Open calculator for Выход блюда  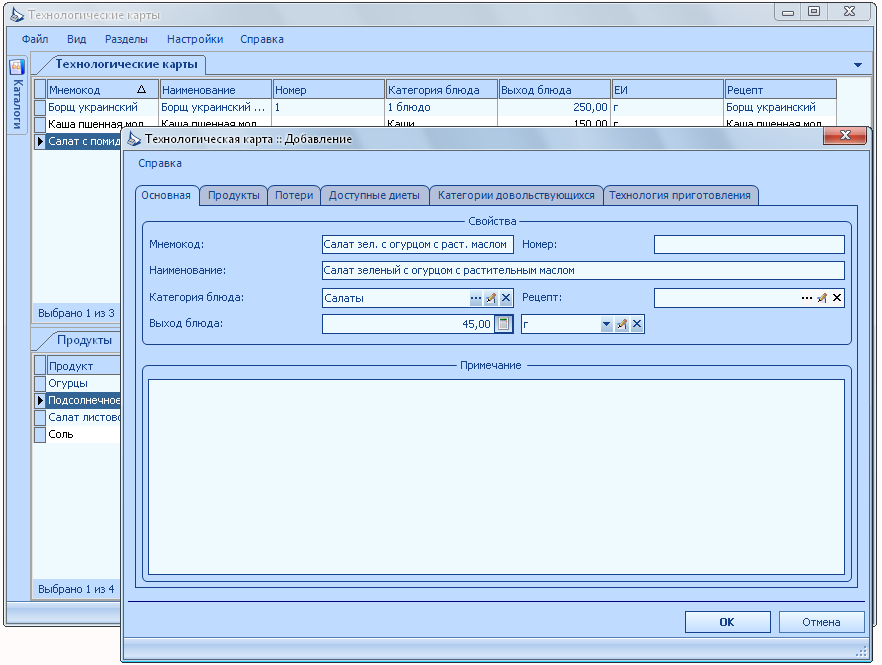(x=503, y=324)
